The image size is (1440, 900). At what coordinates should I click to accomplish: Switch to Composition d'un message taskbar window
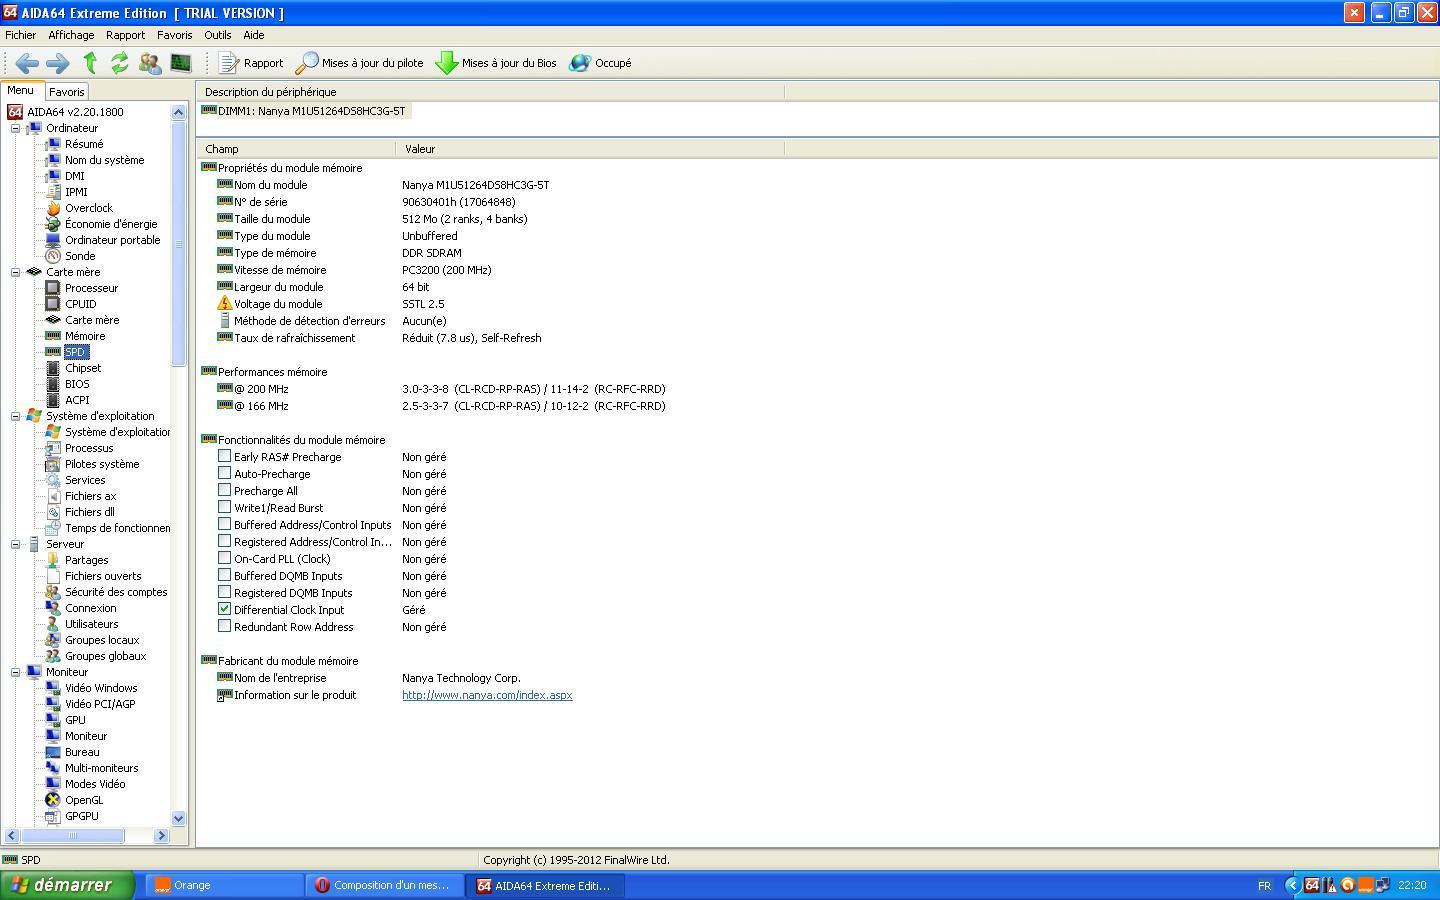click(386, 886)
